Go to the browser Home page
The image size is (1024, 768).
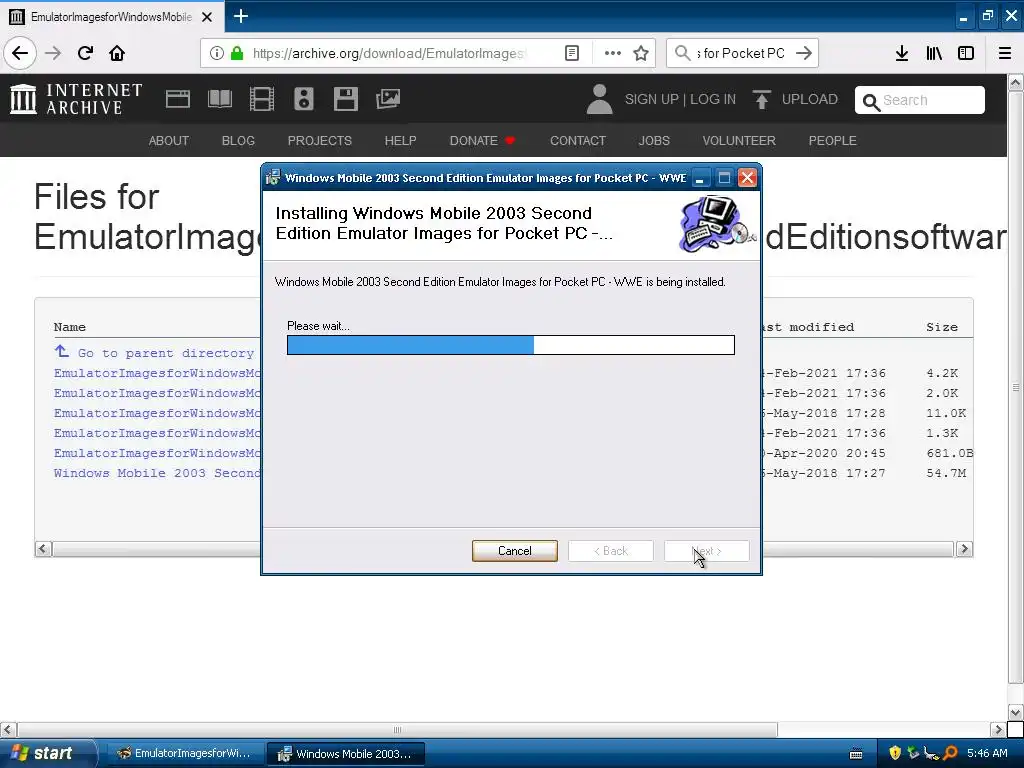(x=117, y=53)
